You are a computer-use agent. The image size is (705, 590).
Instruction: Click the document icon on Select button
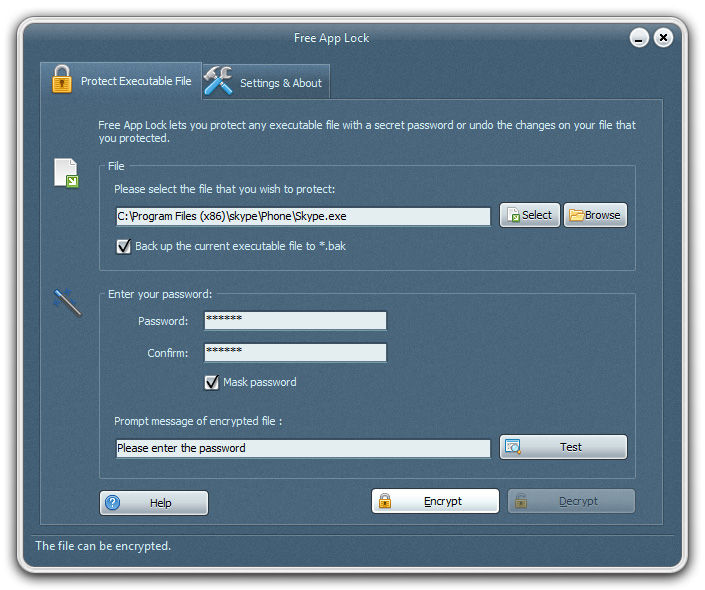[513, 215]
